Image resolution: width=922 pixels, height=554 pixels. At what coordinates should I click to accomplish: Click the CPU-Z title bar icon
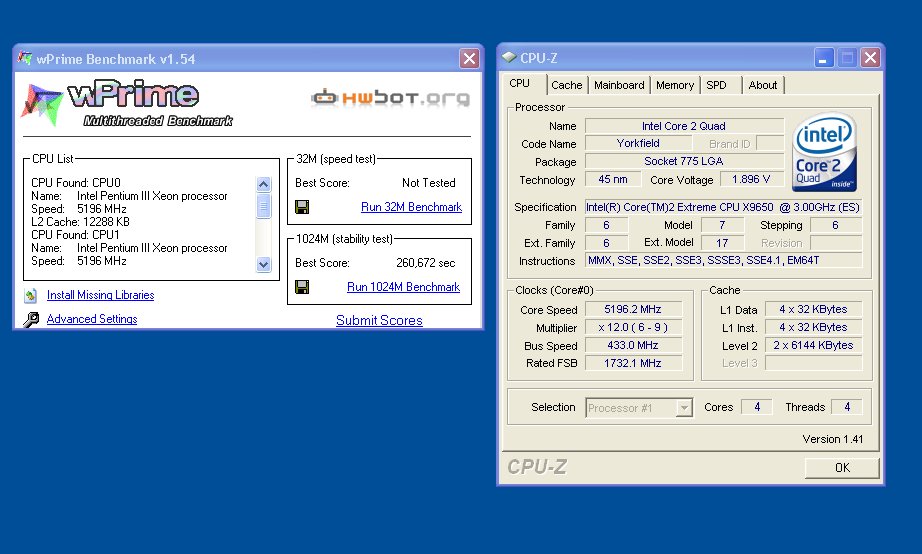[x=509, y=58]
